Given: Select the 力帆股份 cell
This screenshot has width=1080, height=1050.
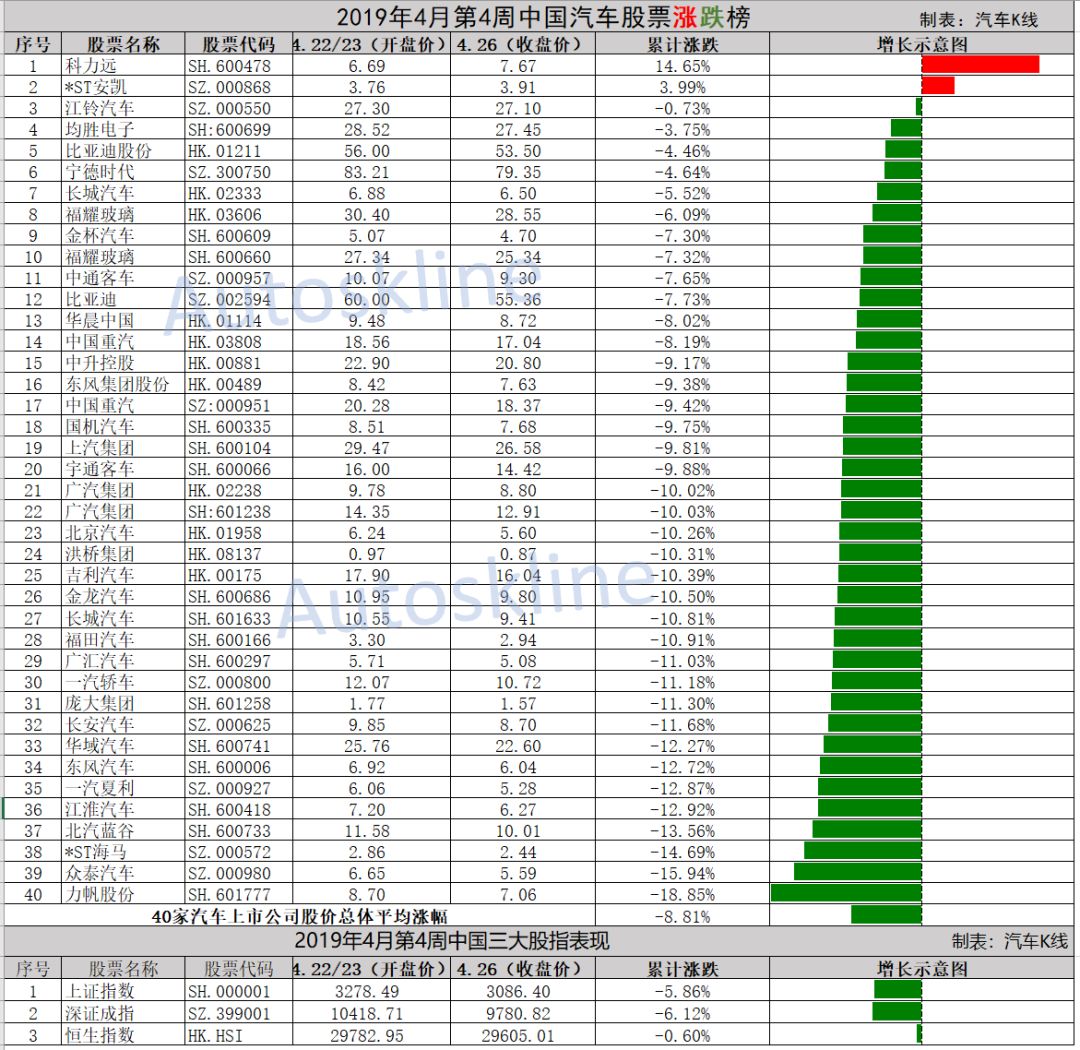Looking at the screenshot, I should point(123,895).
